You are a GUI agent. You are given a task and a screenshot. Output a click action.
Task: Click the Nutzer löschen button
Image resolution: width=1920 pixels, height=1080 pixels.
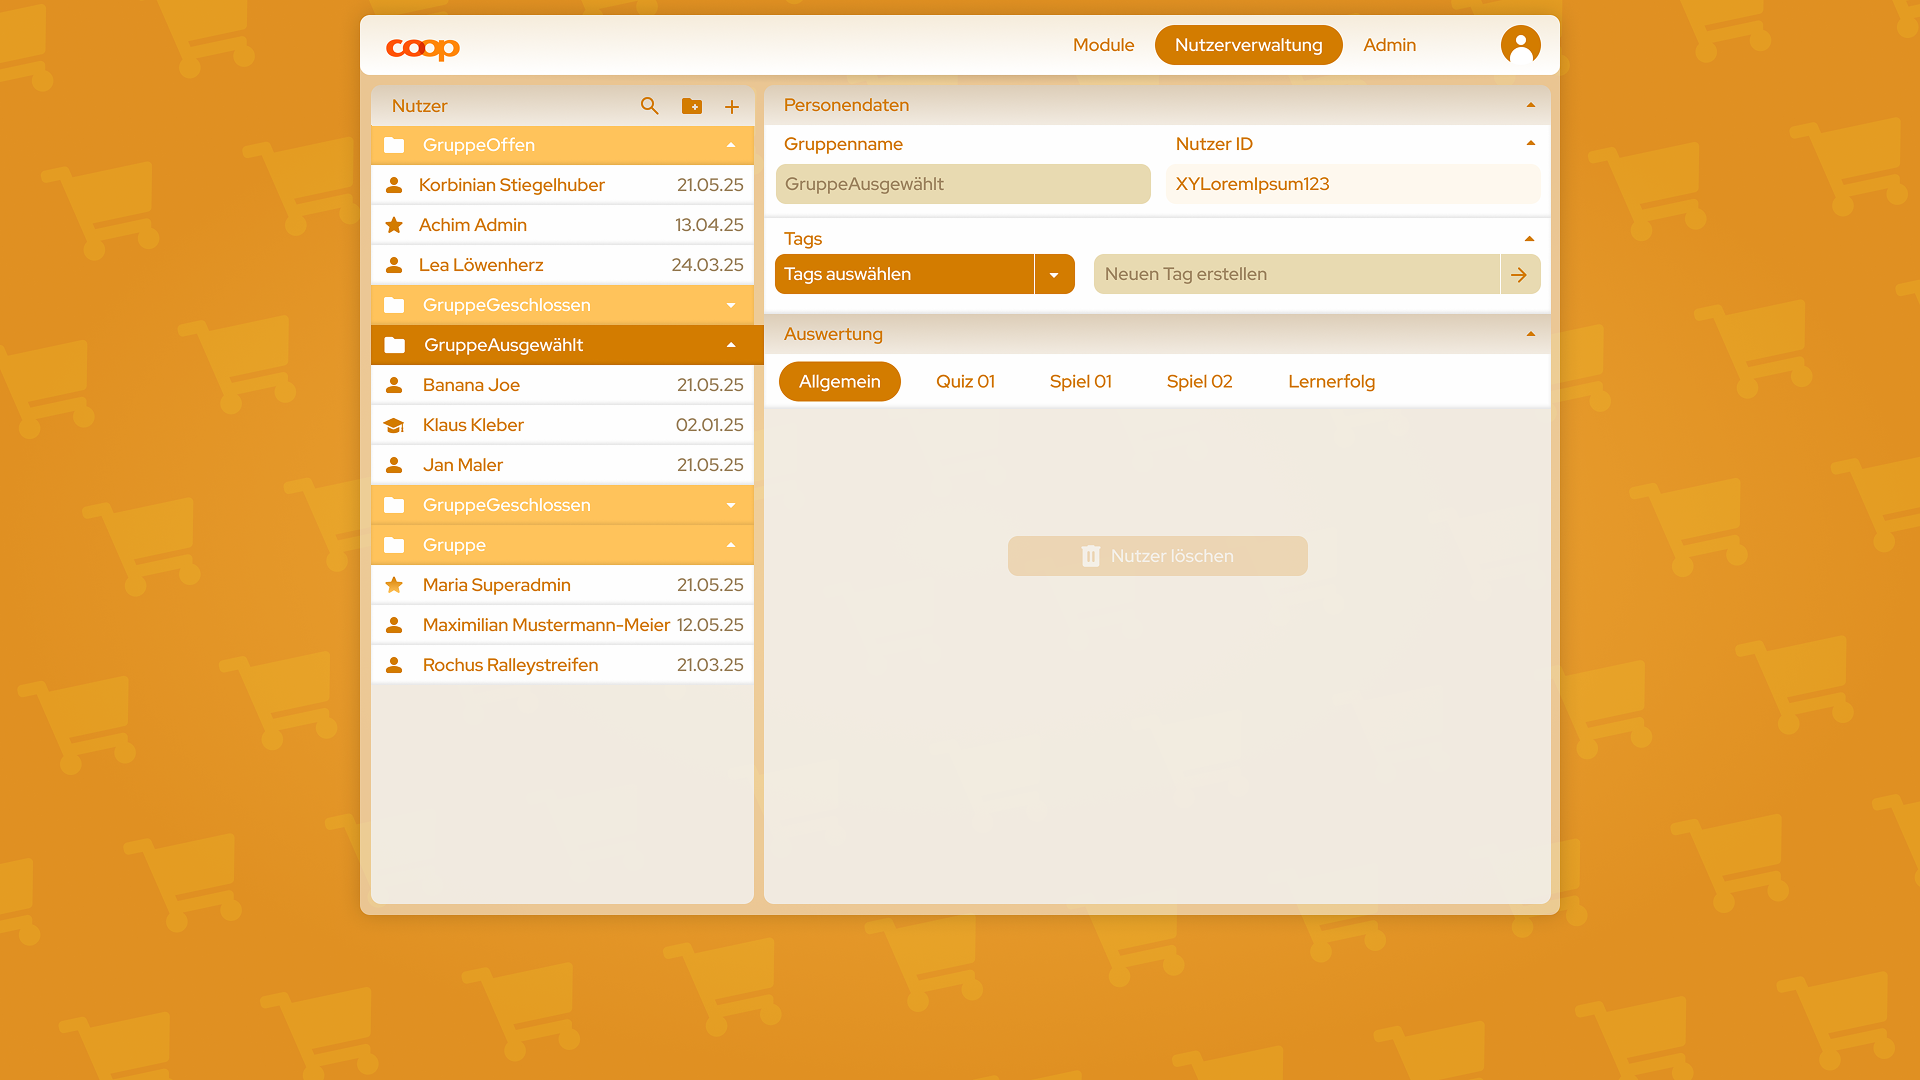pyautogui.click(x=1157, y=556)
